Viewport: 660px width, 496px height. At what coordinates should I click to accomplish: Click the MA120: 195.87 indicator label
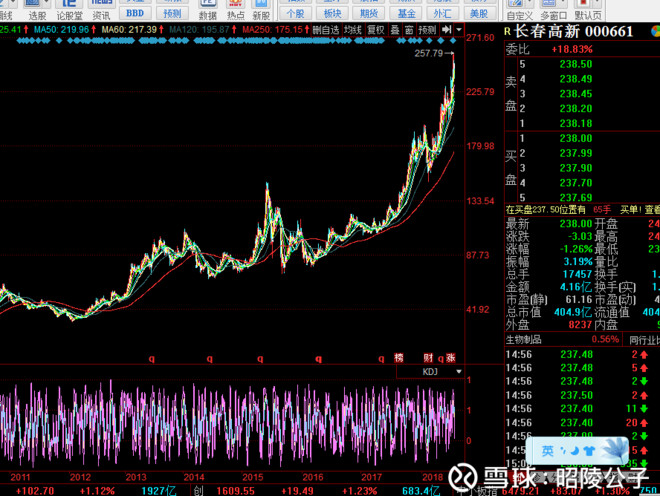click(x=199, y=30)
